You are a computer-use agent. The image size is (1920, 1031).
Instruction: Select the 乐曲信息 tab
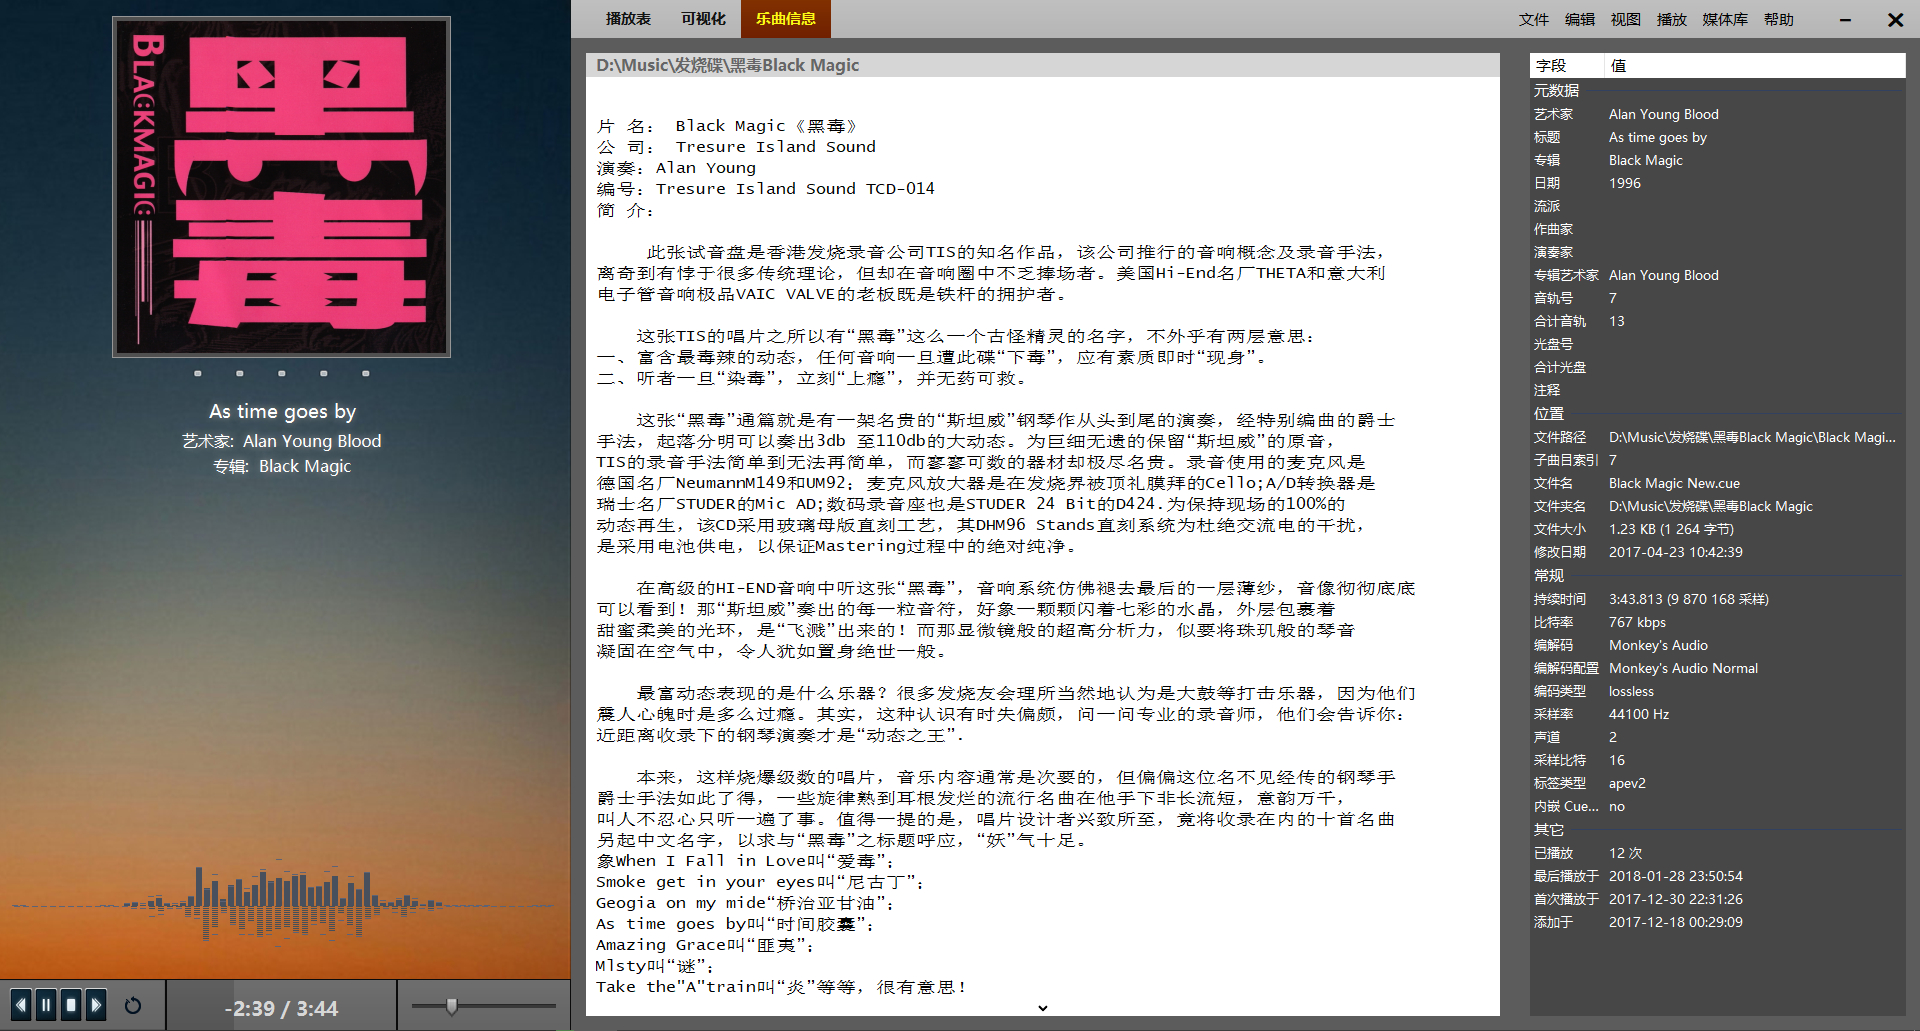tap(786, 19)
